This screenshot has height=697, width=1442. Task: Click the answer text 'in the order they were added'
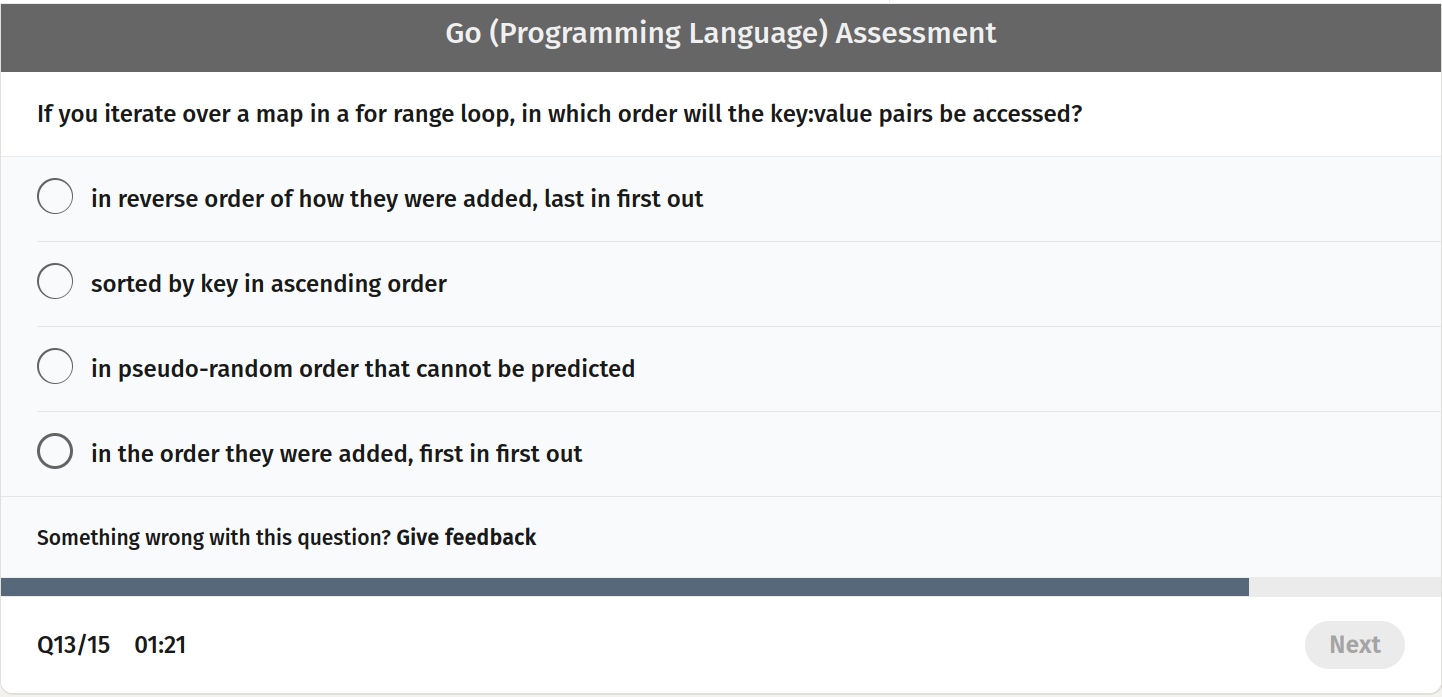(336, 453)
